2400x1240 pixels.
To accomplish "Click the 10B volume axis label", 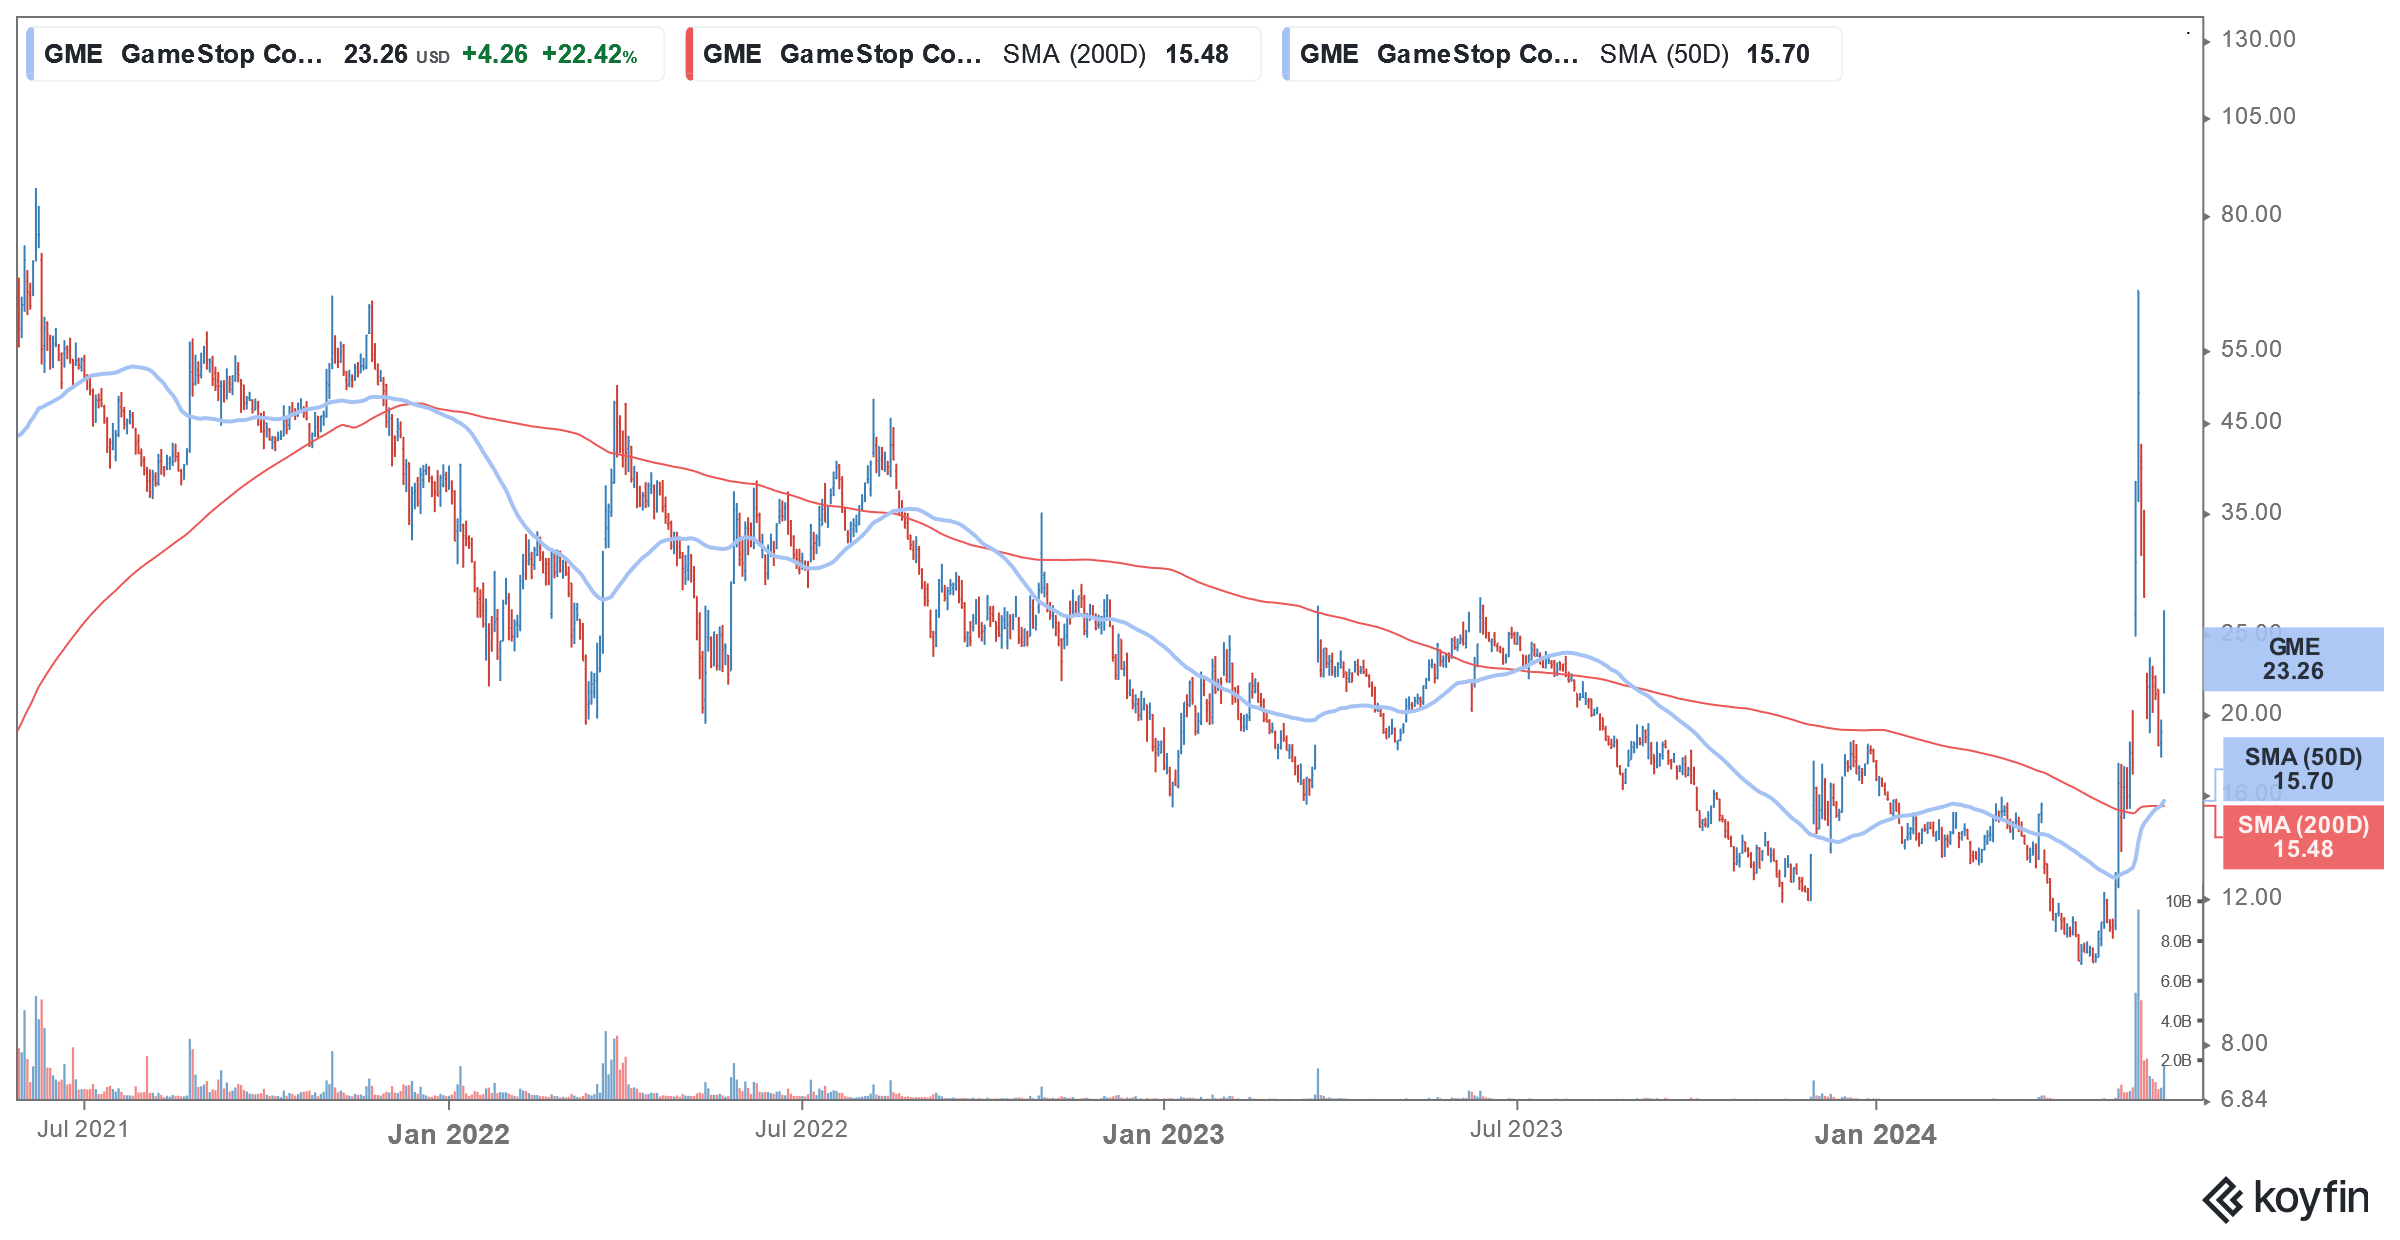I will [x=2178, y=901].
